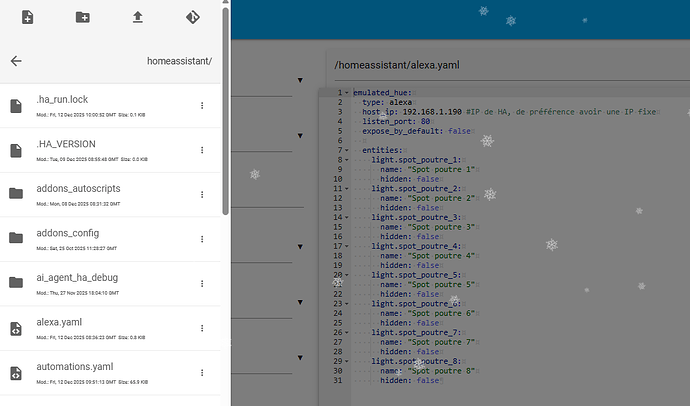690x406 pixels.
Task: Open options menu for .HA_VERSION
Action: coord(202,150)
